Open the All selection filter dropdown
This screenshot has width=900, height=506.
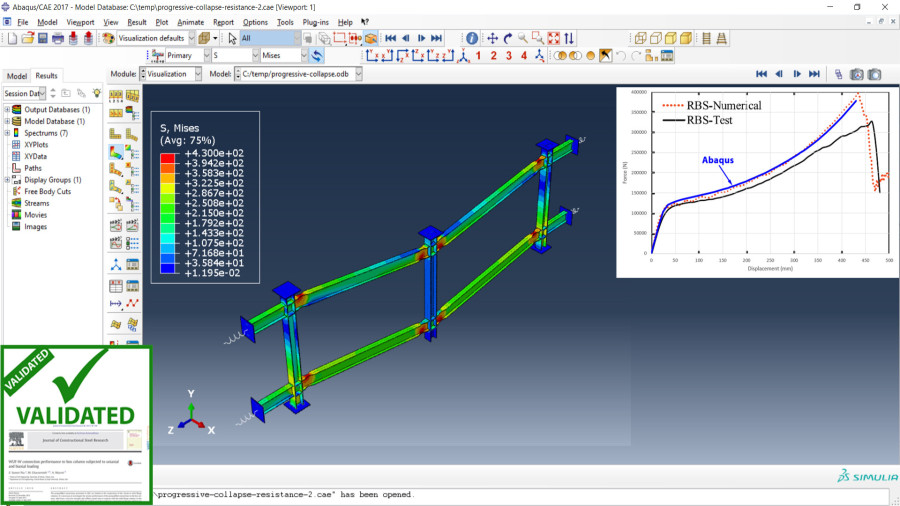[x=270, y=38]
